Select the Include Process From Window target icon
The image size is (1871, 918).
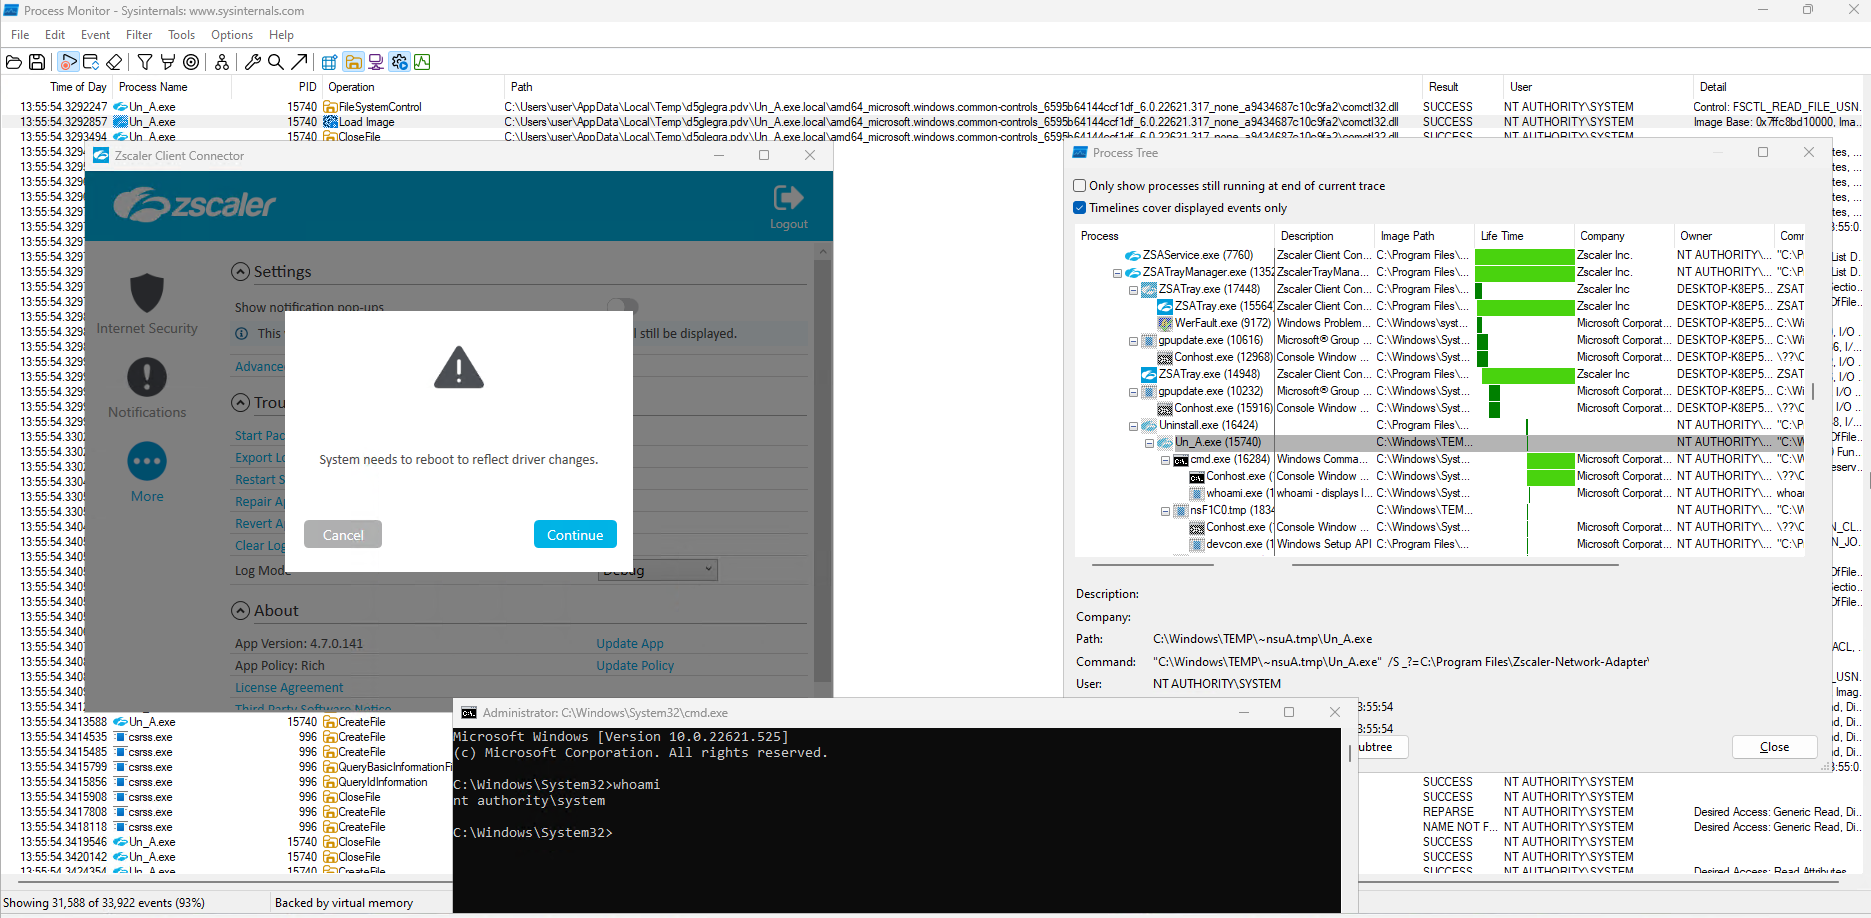pos(191,62)
